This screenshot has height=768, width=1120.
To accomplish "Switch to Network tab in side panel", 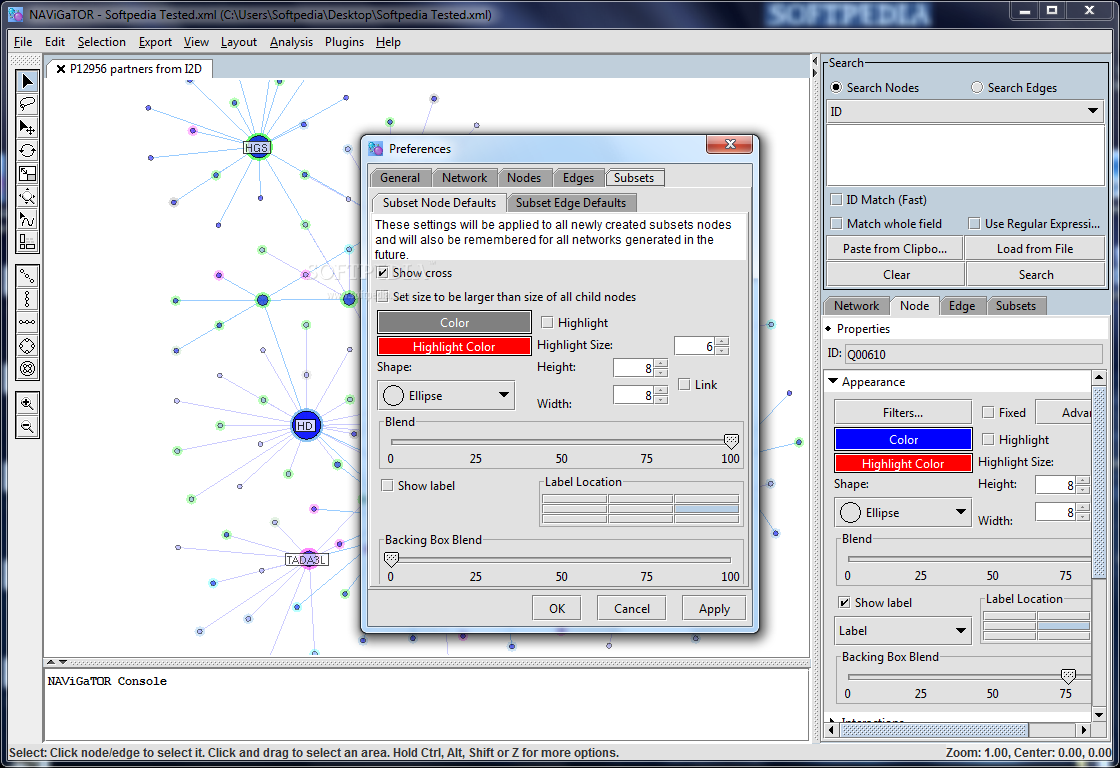I will (x=856, y=306).
